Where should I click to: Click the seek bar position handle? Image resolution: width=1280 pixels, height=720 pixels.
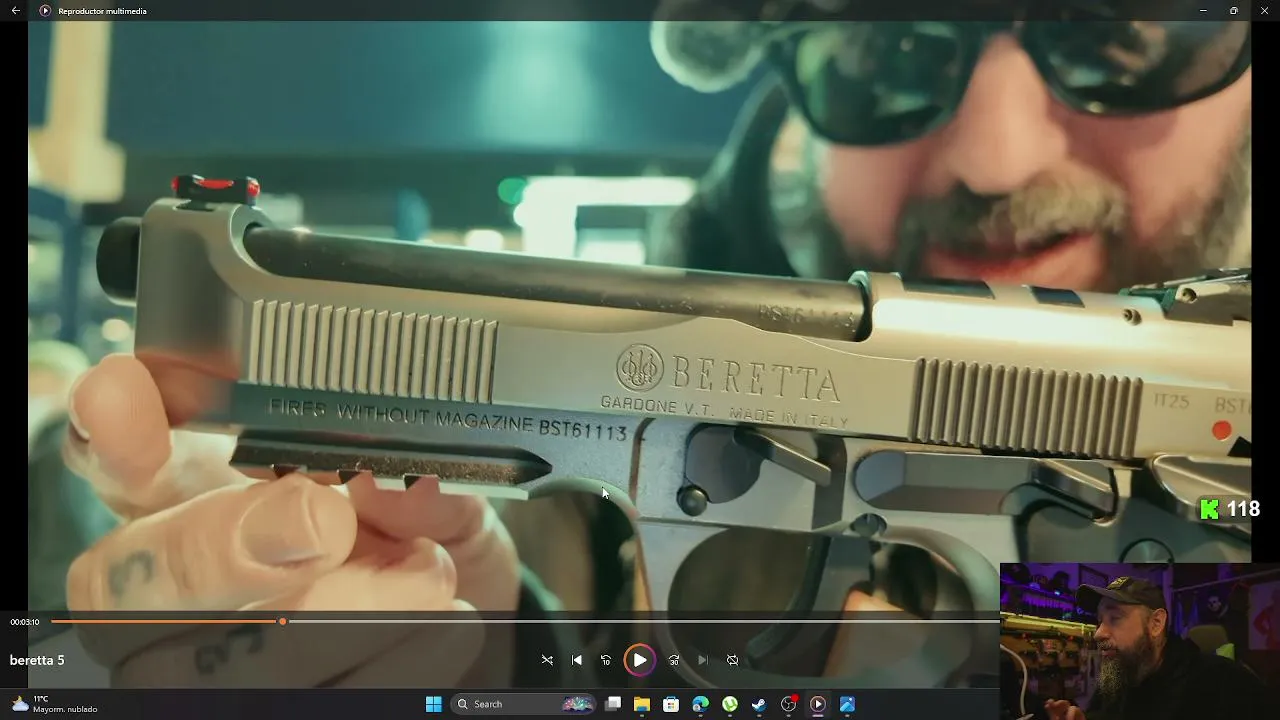click(x=283, y=622)
